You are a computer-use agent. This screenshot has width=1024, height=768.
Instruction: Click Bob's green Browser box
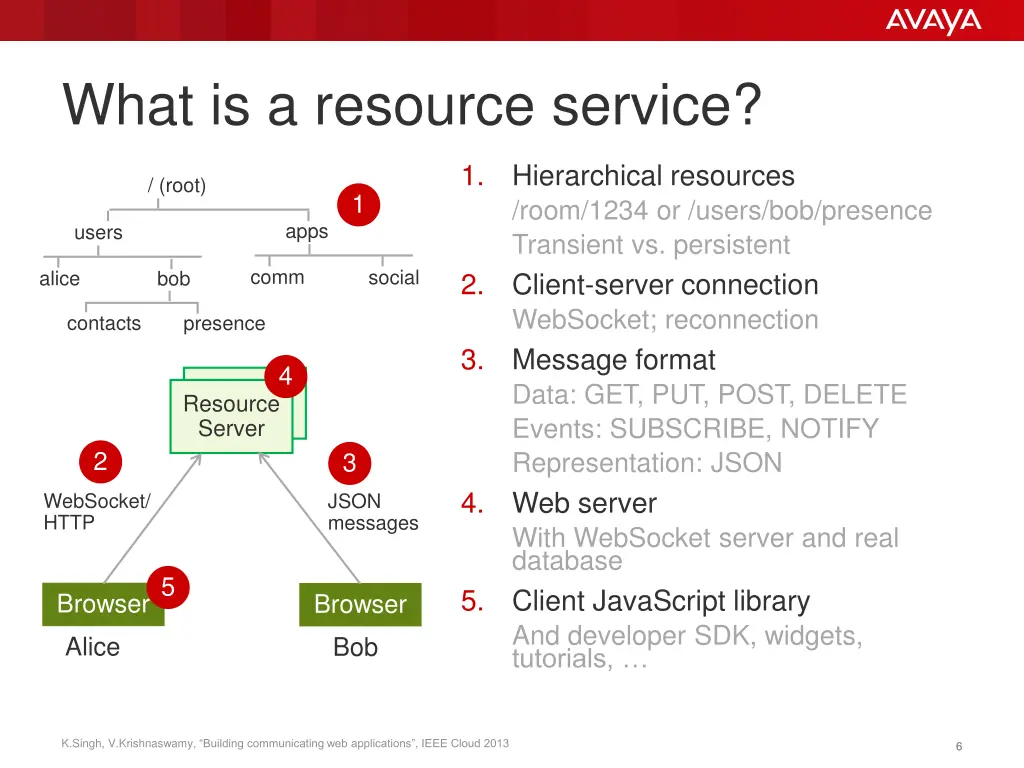coord(360,604)
